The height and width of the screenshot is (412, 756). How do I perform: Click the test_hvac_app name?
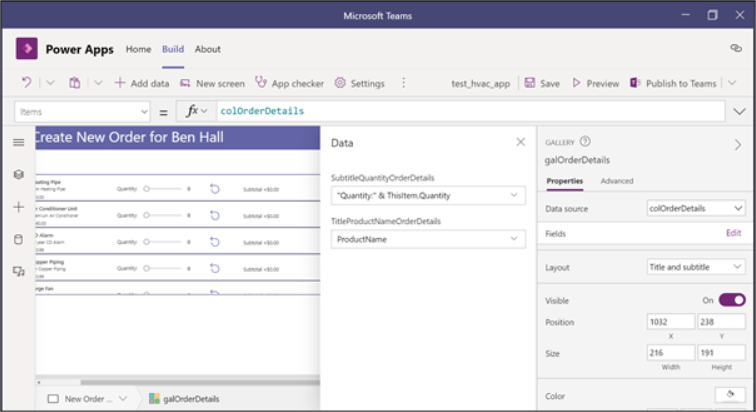click(x=480, y=84)
